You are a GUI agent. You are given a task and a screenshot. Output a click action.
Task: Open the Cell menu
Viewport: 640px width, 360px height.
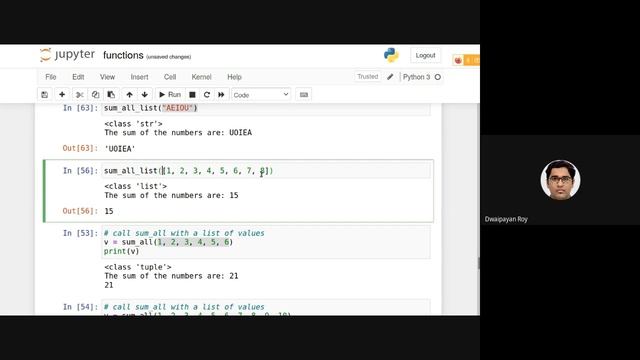pyautogui.click(x=170, y=77)
